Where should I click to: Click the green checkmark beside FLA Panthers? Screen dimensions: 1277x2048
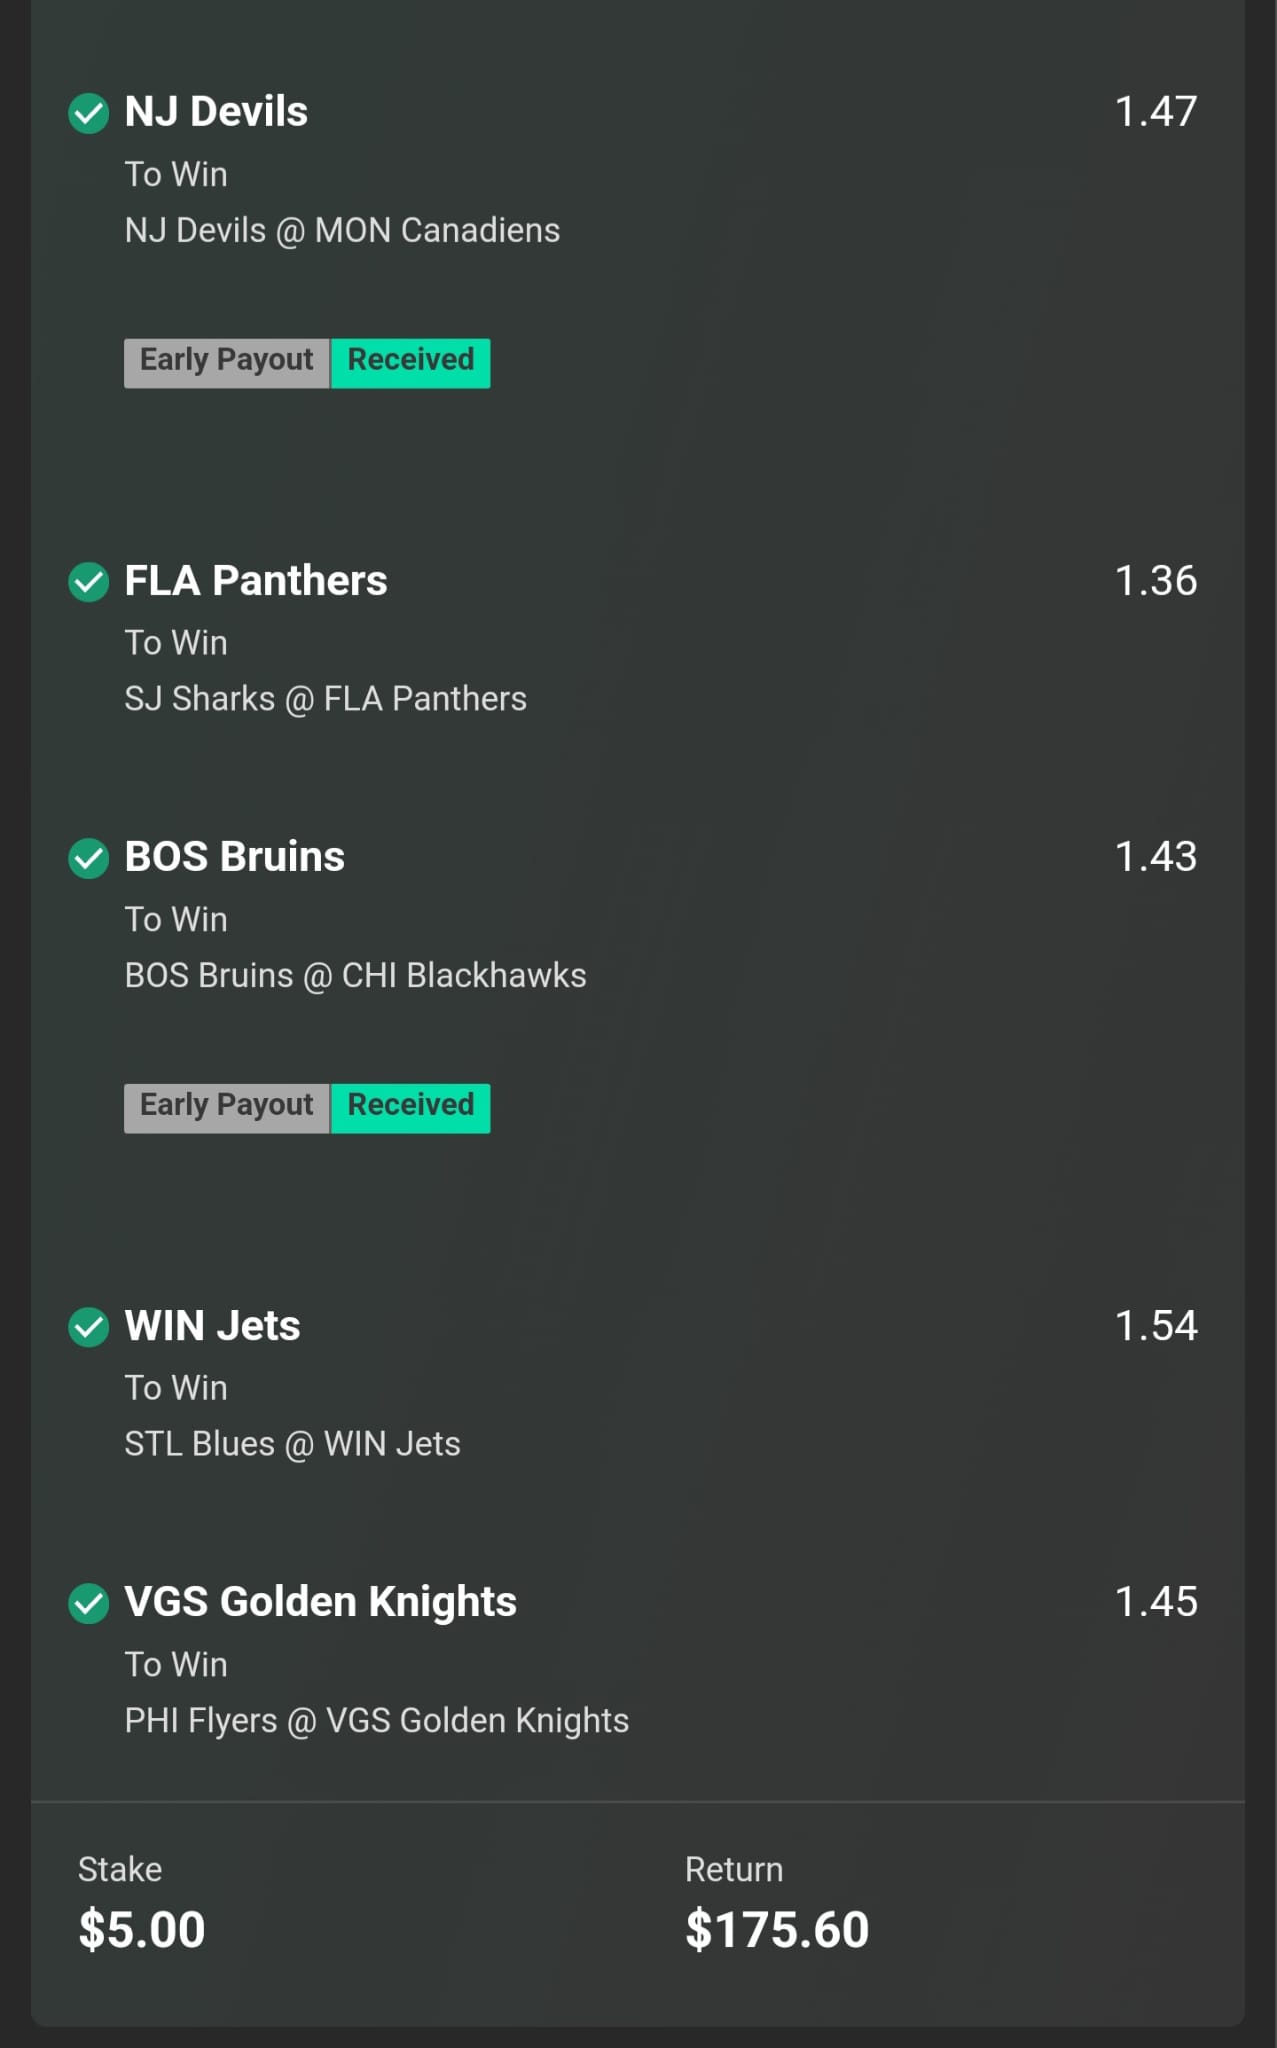pyautogui.click(x=88, y=582)
